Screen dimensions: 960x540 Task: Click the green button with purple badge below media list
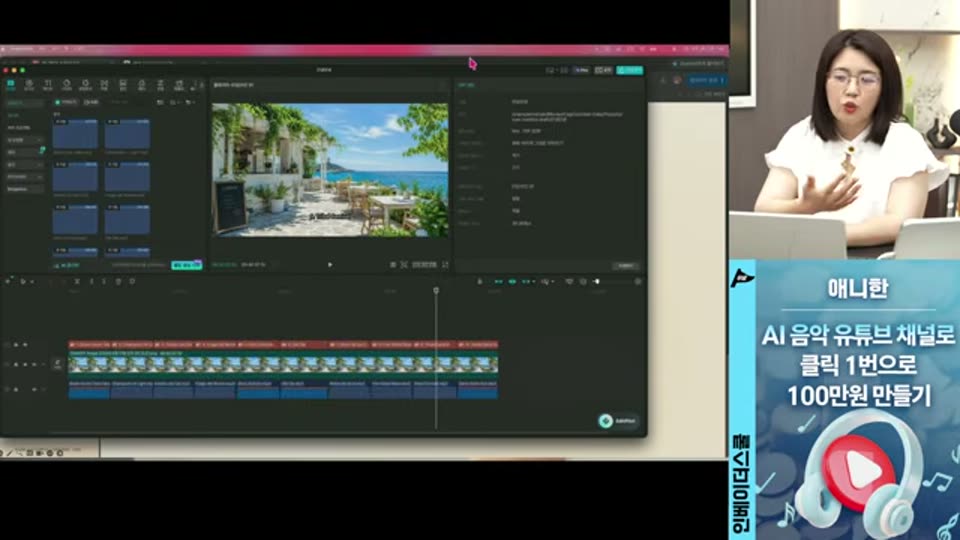pos(187,265)
